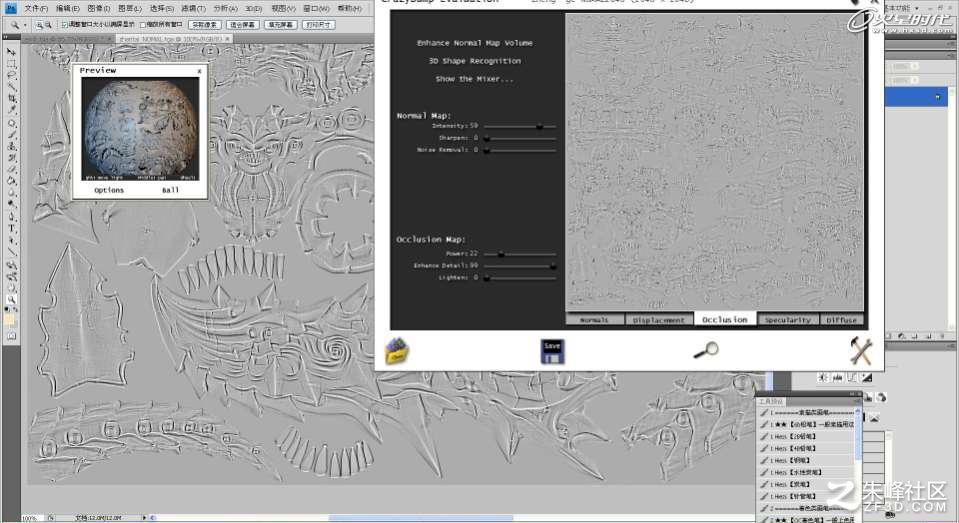Close the Preview window with x
The image size is (959, 523).
tap(199, 71)
